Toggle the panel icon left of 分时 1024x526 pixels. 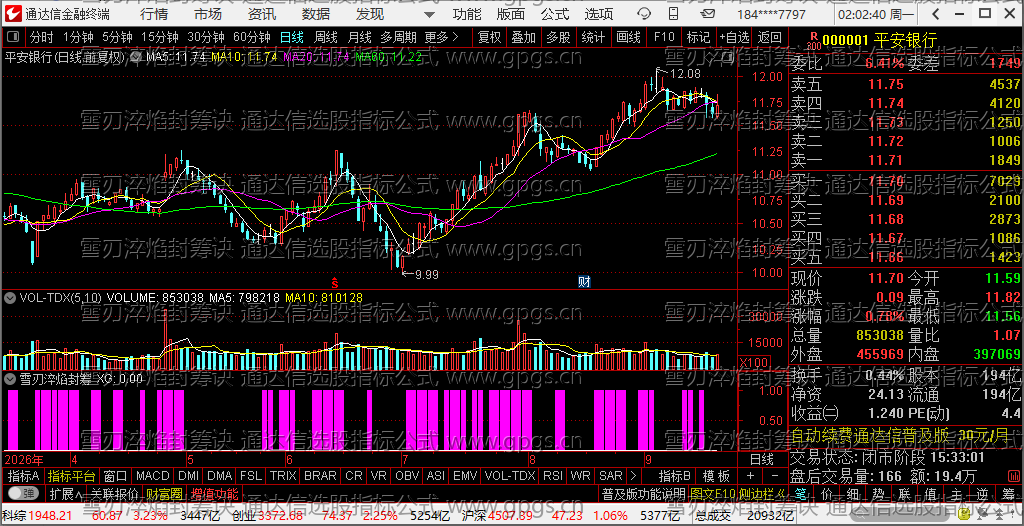coord(14,37)
